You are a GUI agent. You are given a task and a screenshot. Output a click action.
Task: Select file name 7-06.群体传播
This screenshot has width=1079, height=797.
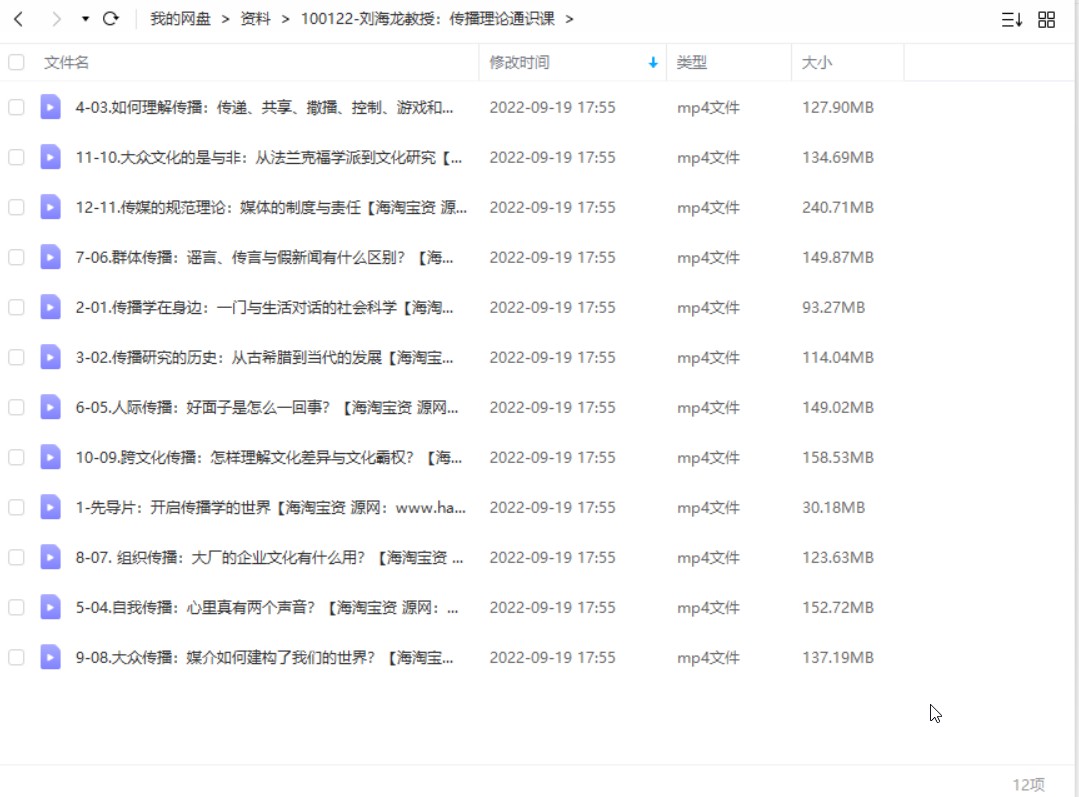(264, 257)
